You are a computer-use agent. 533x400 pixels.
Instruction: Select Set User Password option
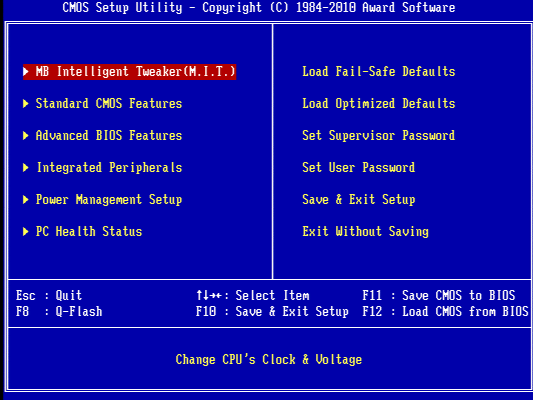coord(359,168)
